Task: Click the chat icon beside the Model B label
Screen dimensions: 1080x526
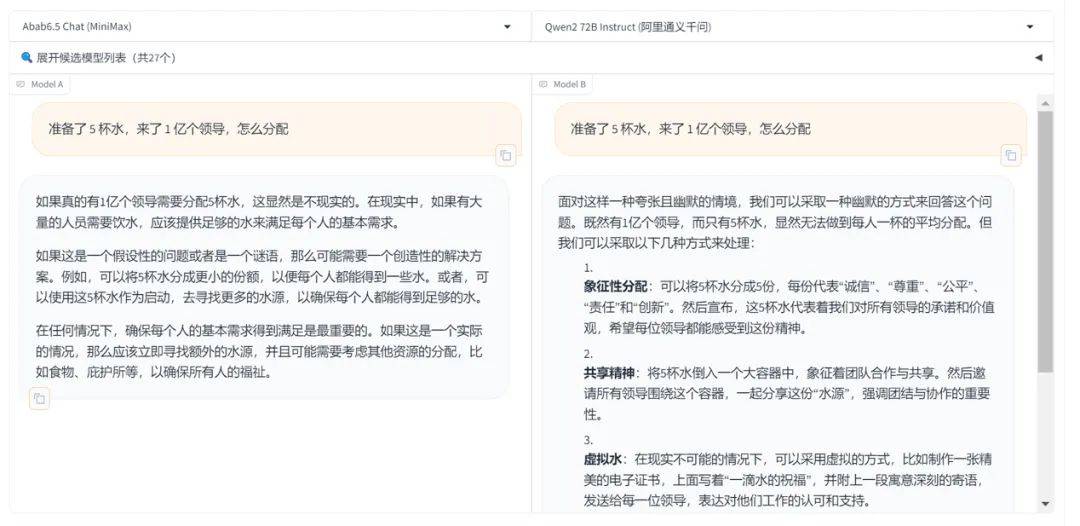Action: click(543, 84)
